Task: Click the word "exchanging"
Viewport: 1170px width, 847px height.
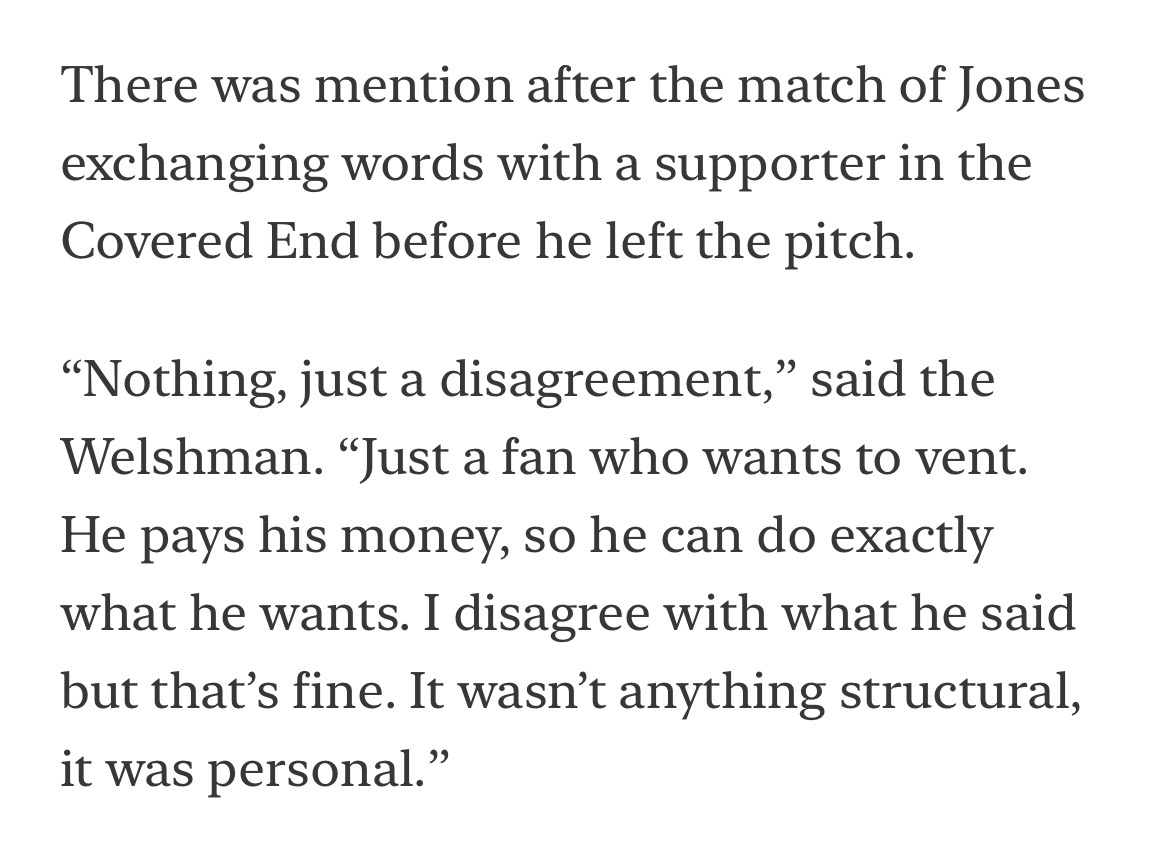Action: pos(195,165)
